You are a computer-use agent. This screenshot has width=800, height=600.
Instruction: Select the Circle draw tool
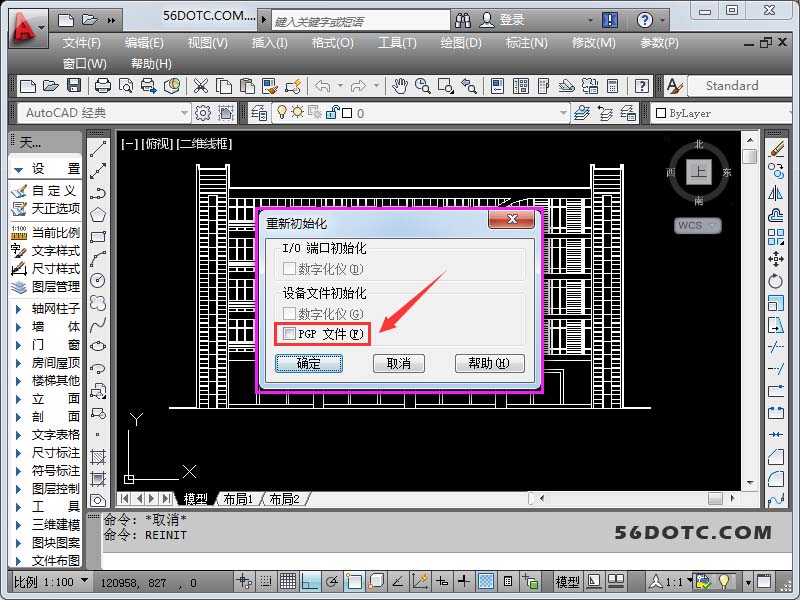click(98, 280)
